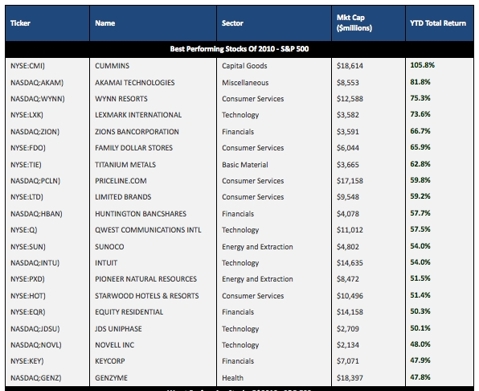Click the NASDAQ:HBAN ticker

click(36, 214)
